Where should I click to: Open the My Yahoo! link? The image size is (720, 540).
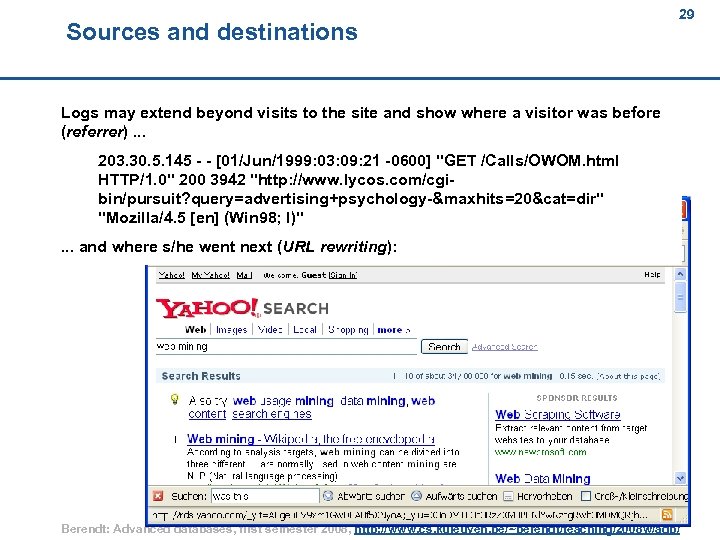click(210, 275)
